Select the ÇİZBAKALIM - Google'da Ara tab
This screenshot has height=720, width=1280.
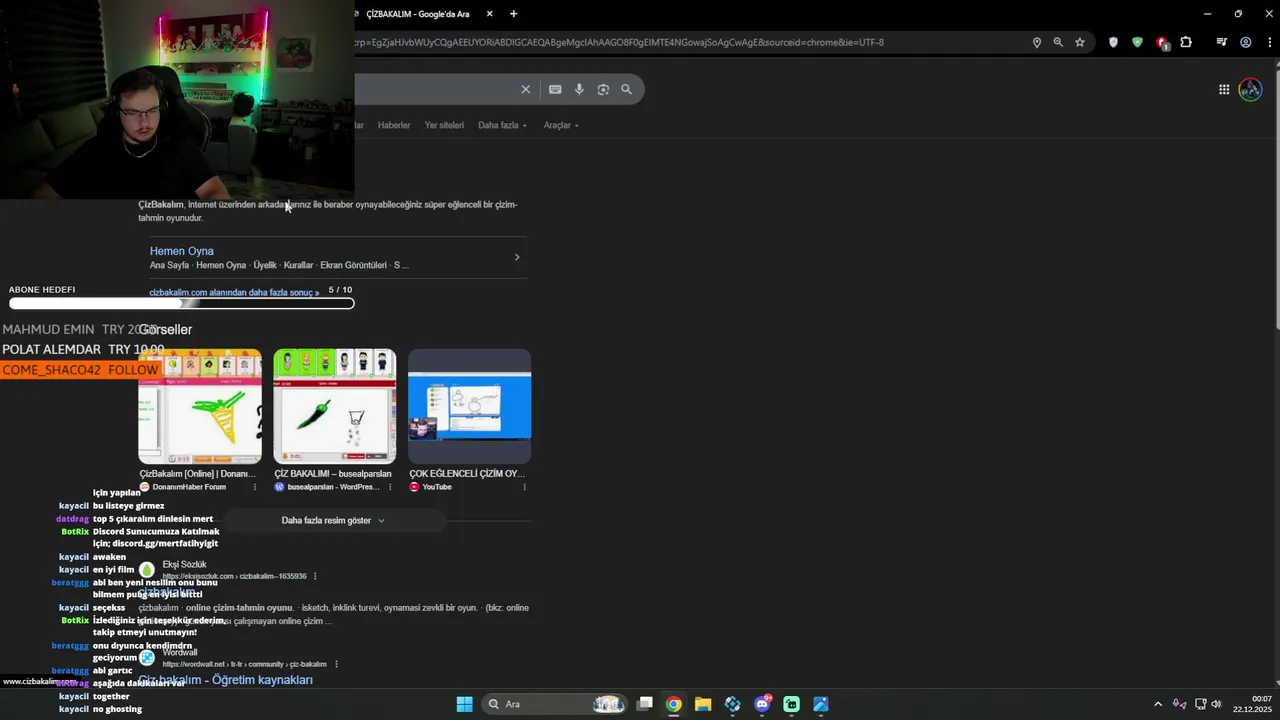(418, 14)
